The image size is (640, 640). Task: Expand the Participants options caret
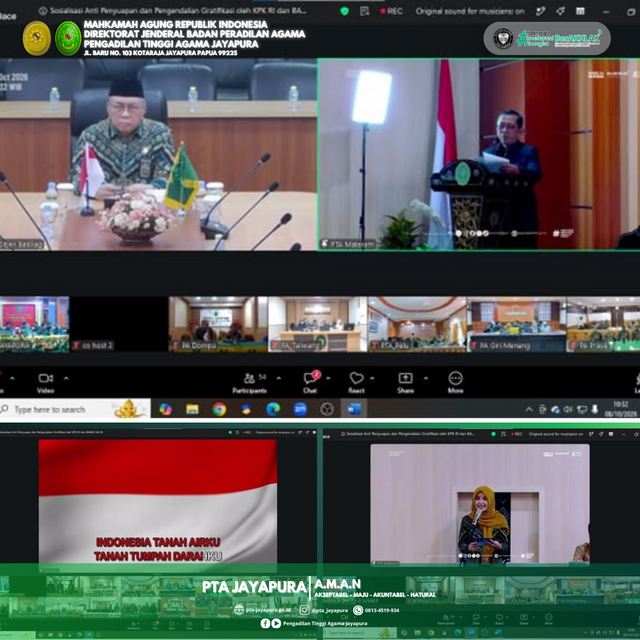[279, 378]
